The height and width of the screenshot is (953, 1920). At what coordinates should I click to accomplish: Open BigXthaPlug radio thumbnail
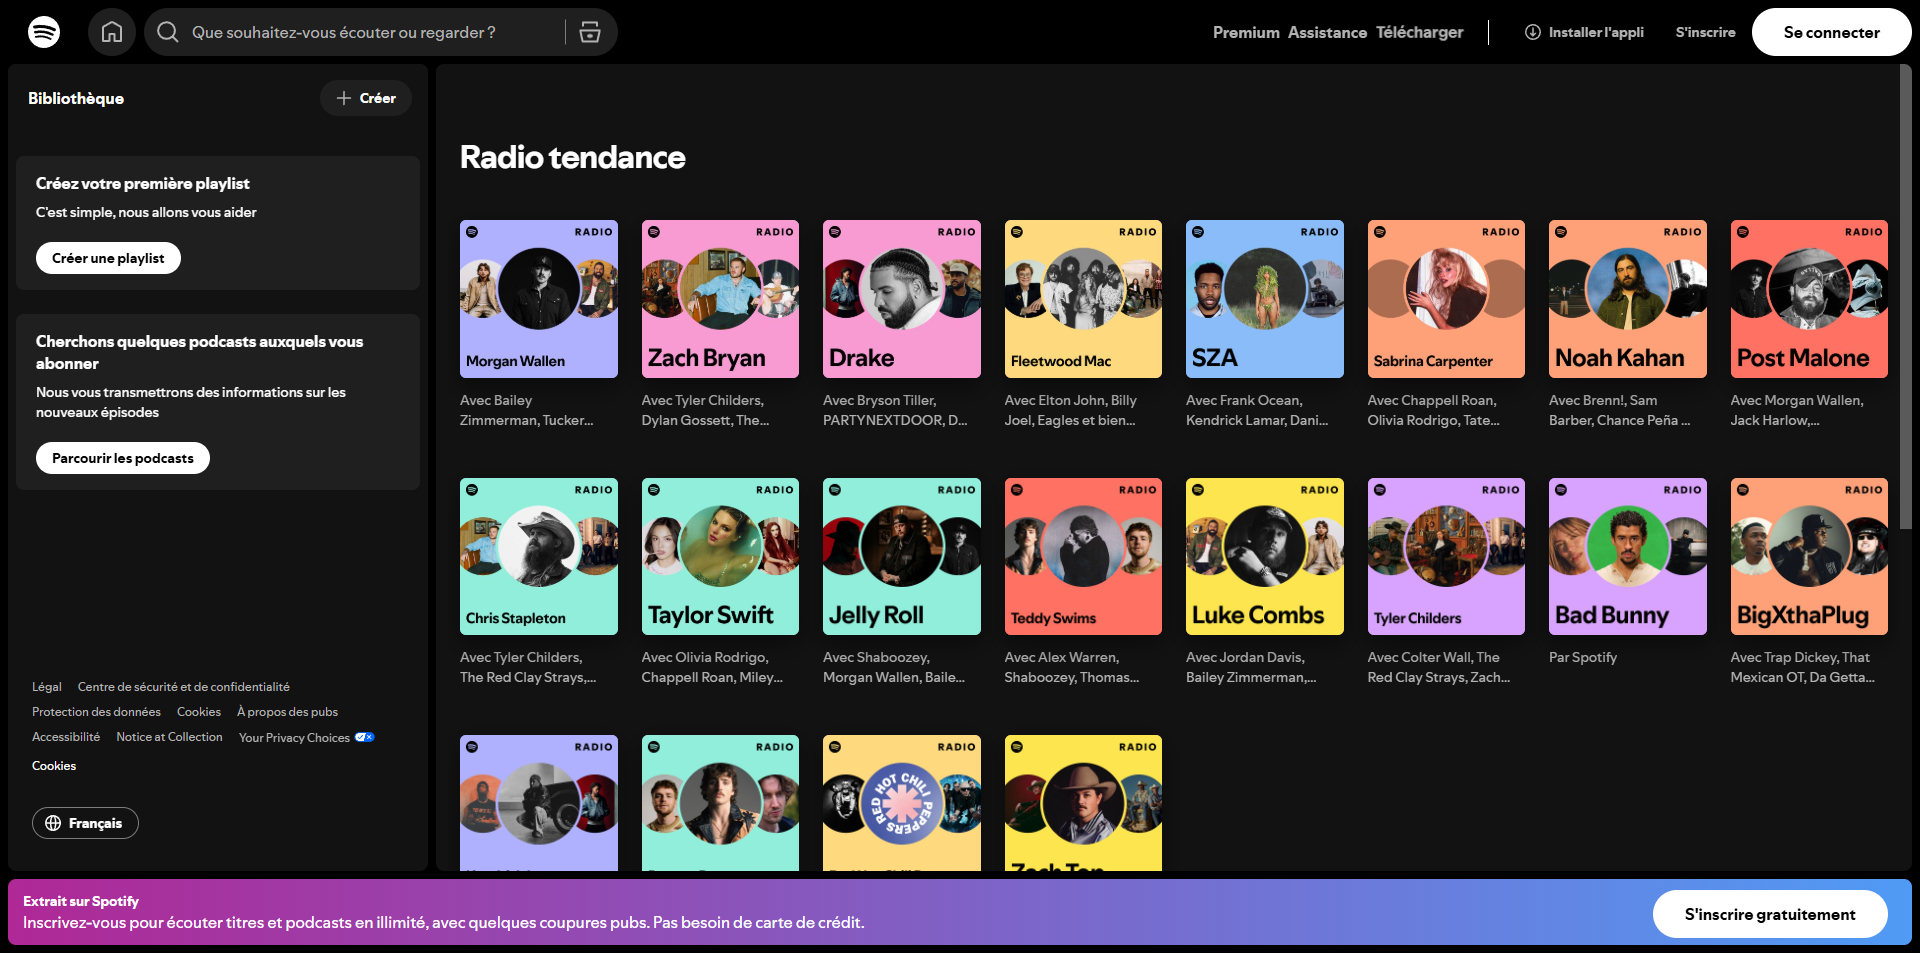pyautogui.click(x=1809, y=556)
